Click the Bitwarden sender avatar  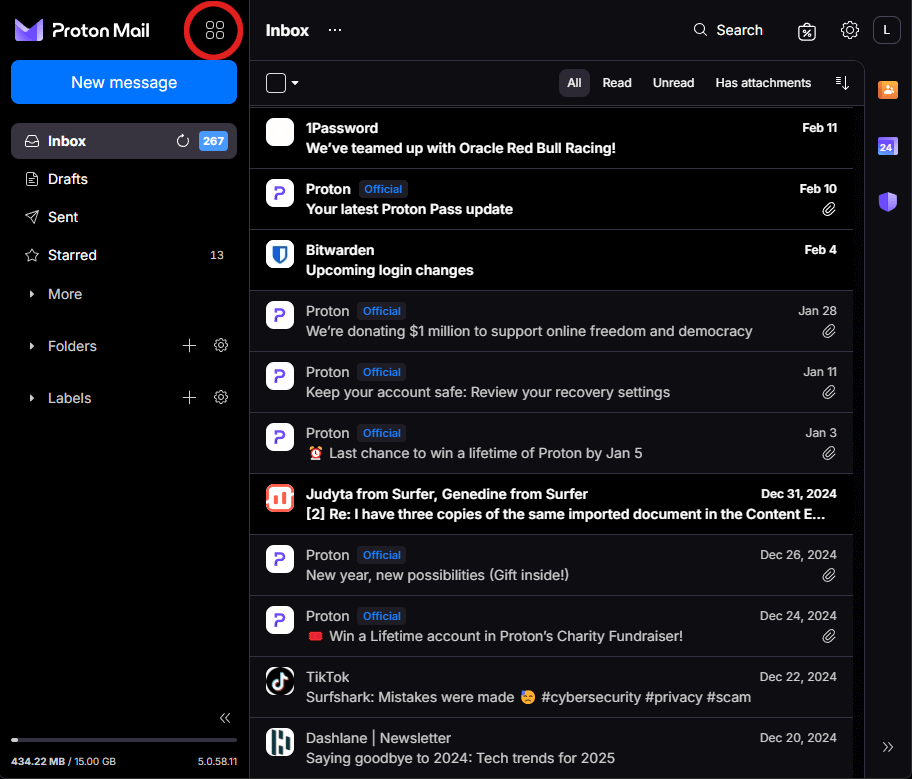[280, 254]
